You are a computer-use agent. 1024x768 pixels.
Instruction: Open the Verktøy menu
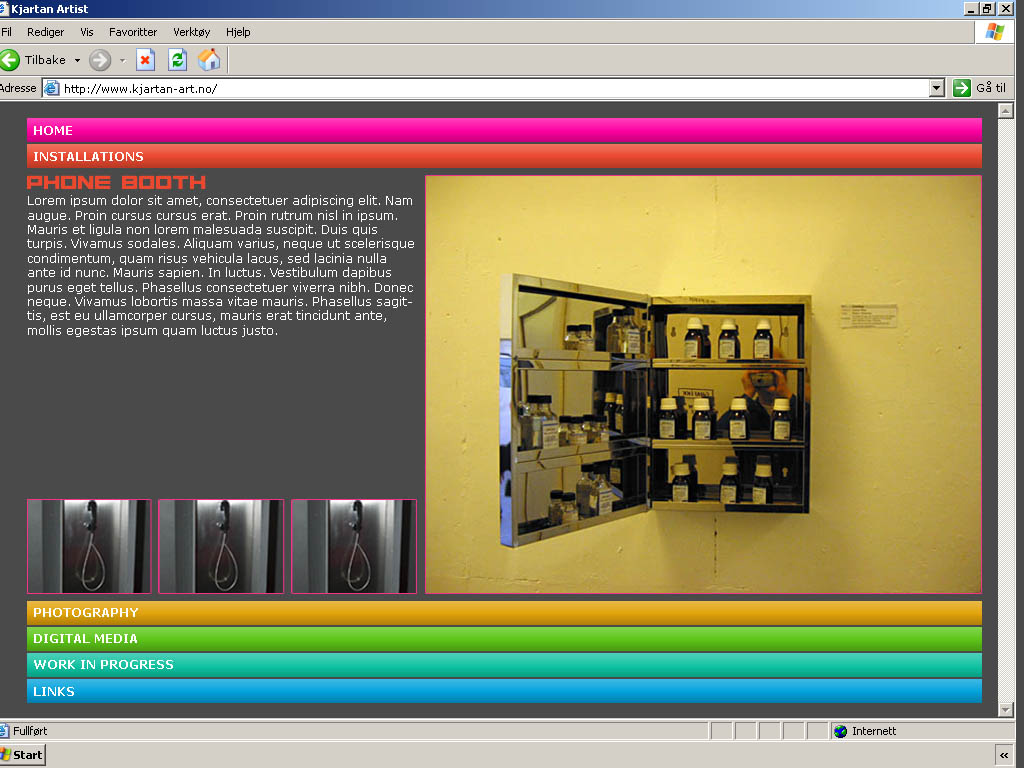(x=192, y=32)
